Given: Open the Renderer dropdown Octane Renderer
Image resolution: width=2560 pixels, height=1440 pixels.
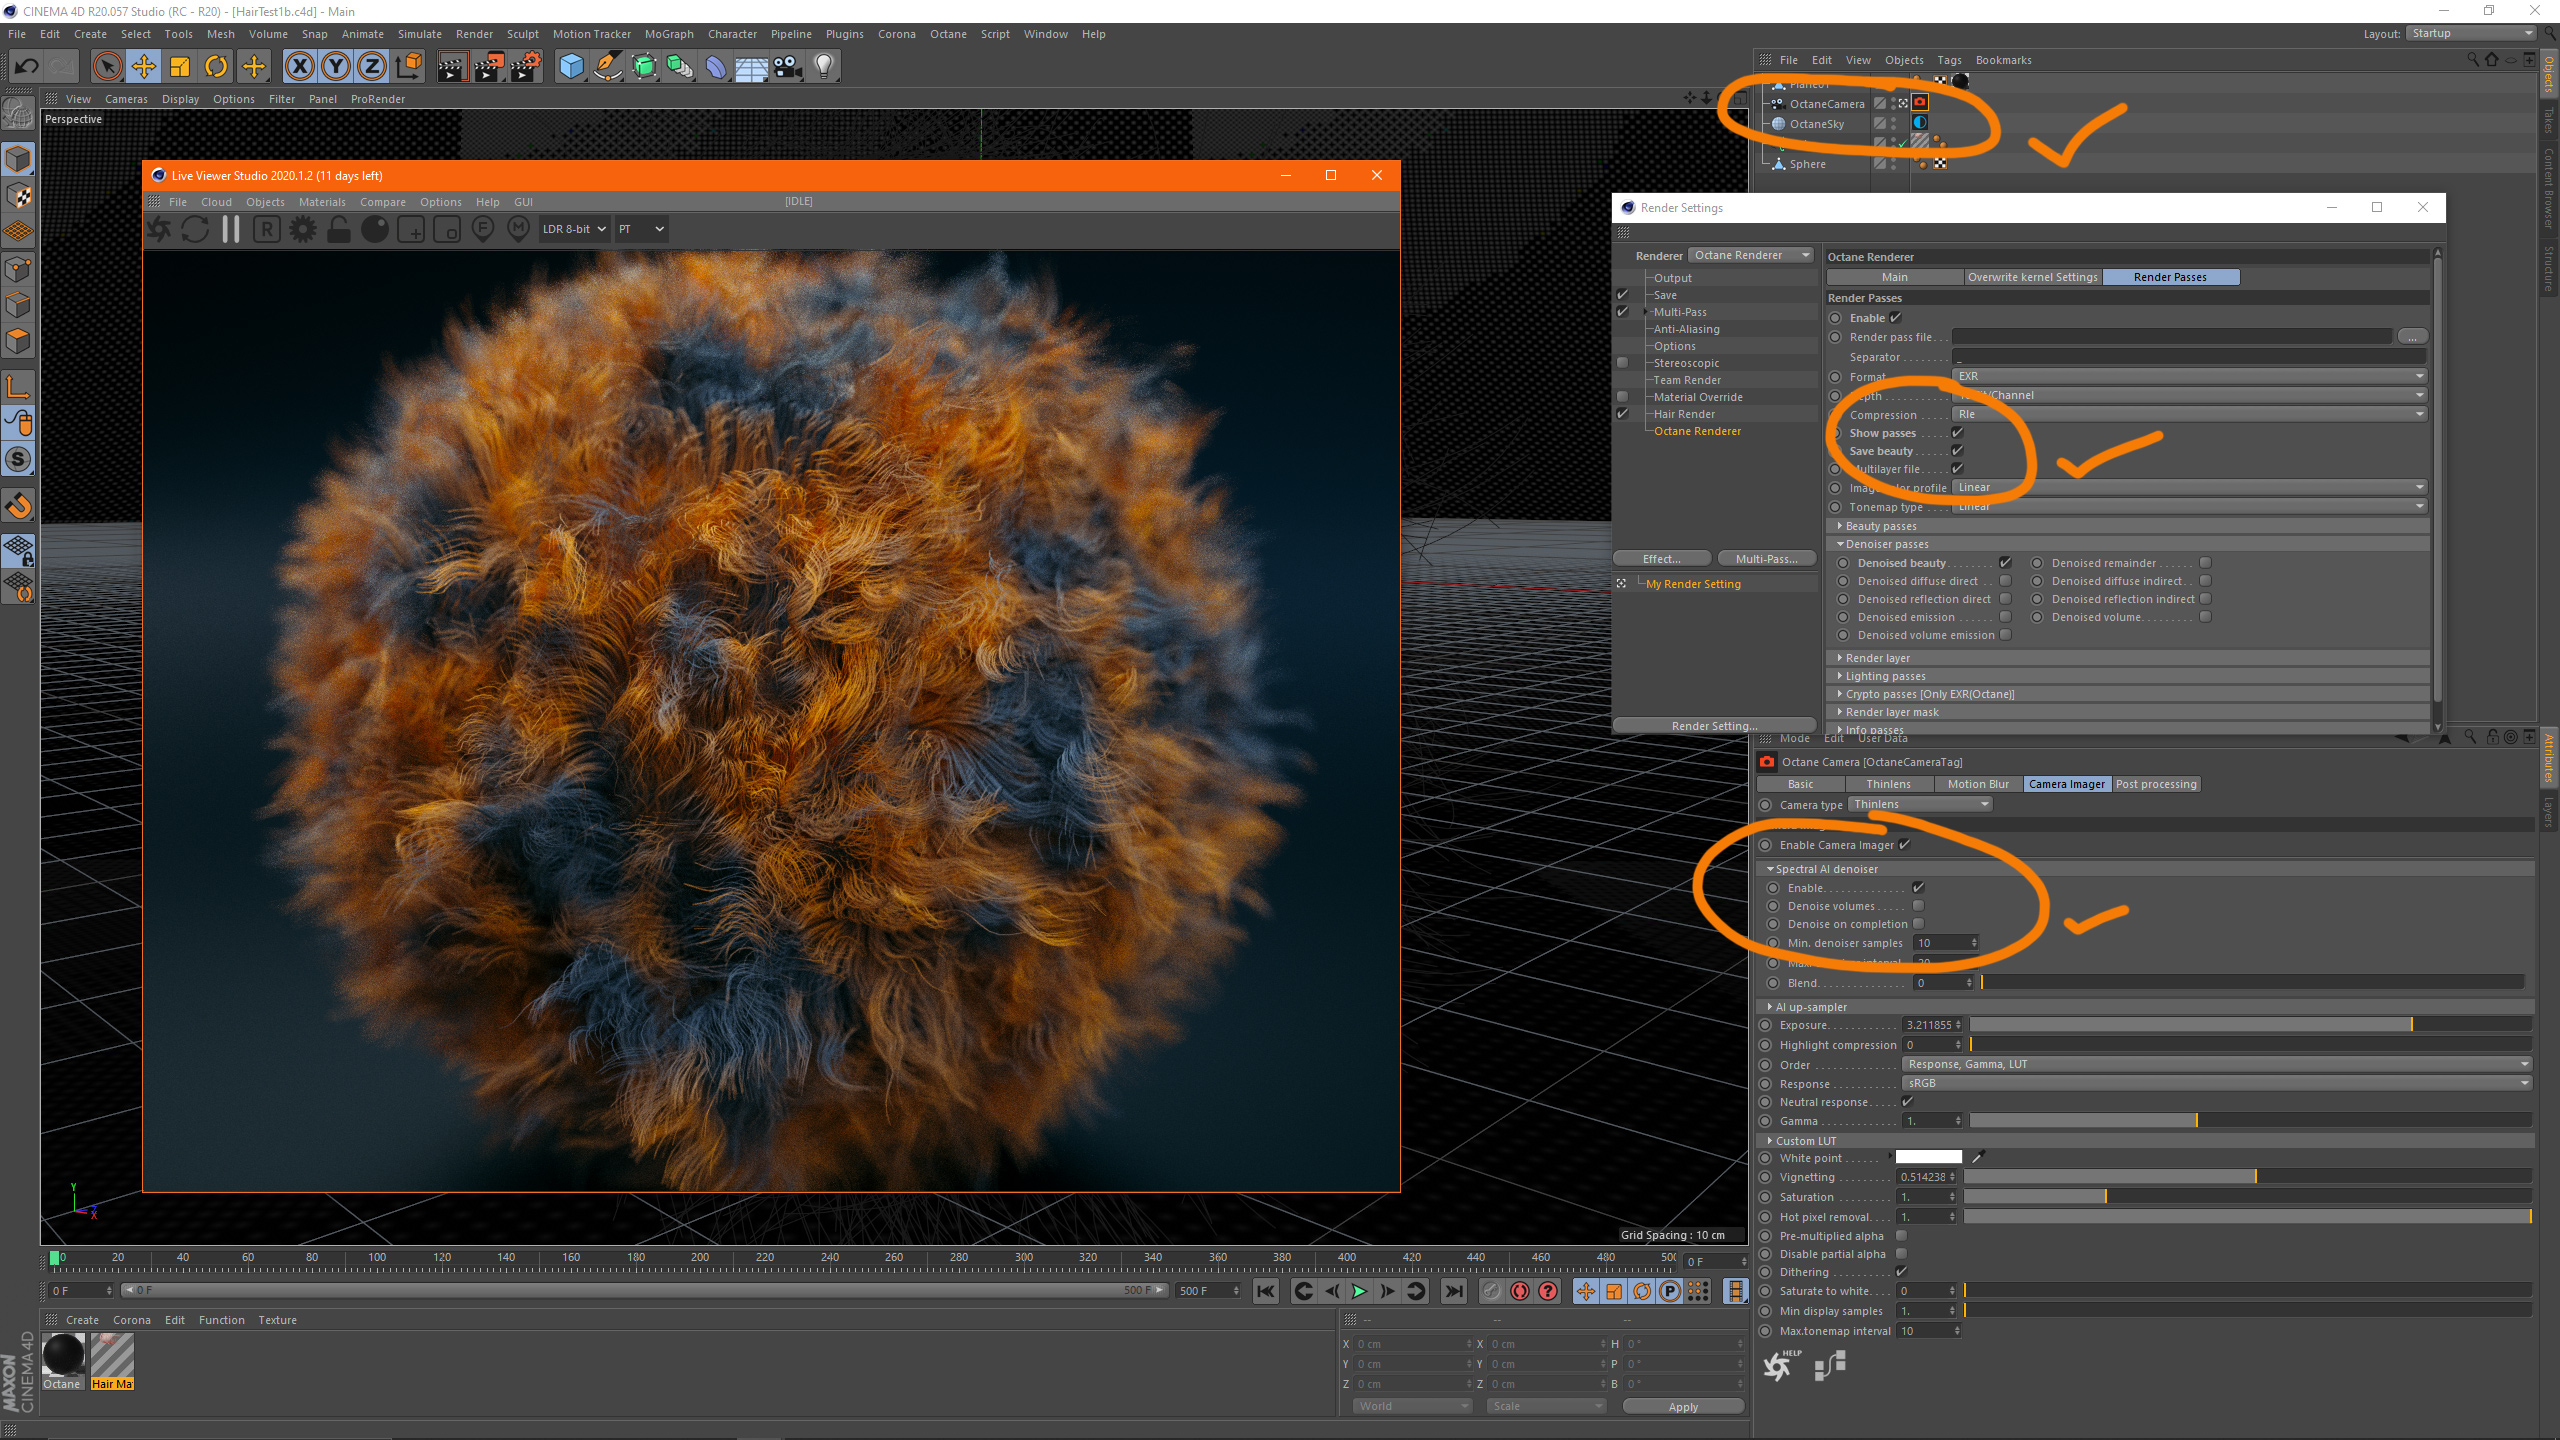Looking at the screenshot, I should 1750,255.
